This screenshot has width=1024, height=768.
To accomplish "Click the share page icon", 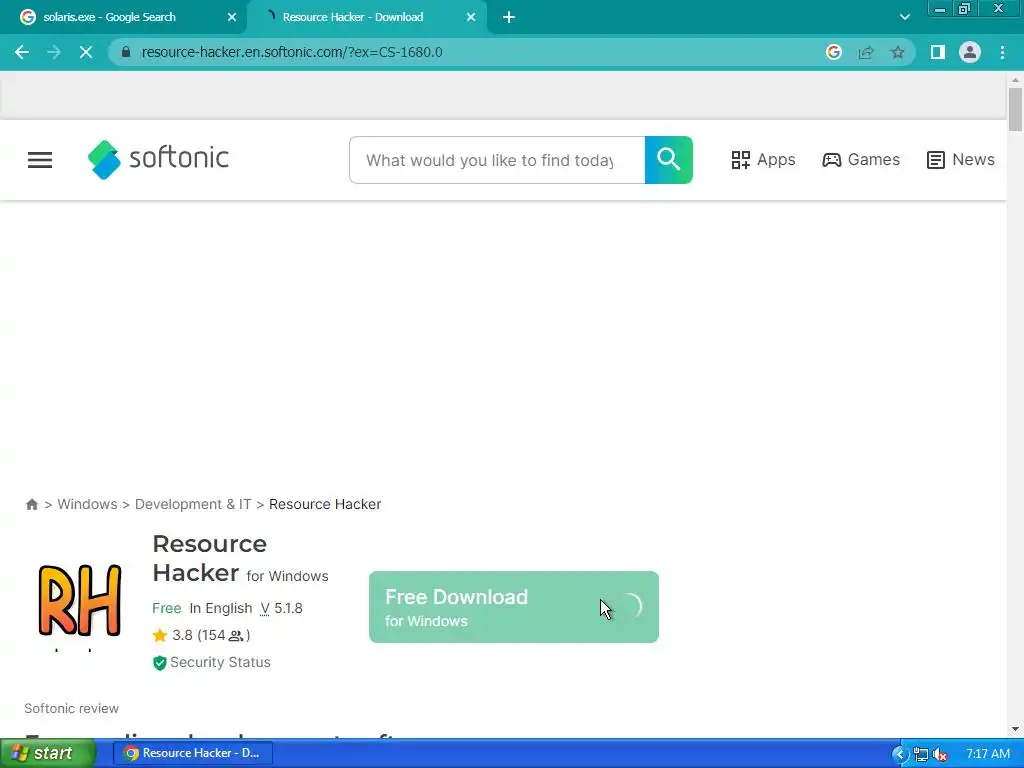I will tap(866, 52).
